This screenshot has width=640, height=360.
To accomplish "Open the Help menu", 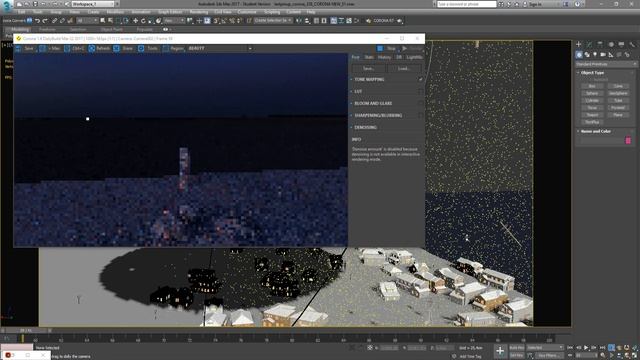I will (x=311, y=12).
